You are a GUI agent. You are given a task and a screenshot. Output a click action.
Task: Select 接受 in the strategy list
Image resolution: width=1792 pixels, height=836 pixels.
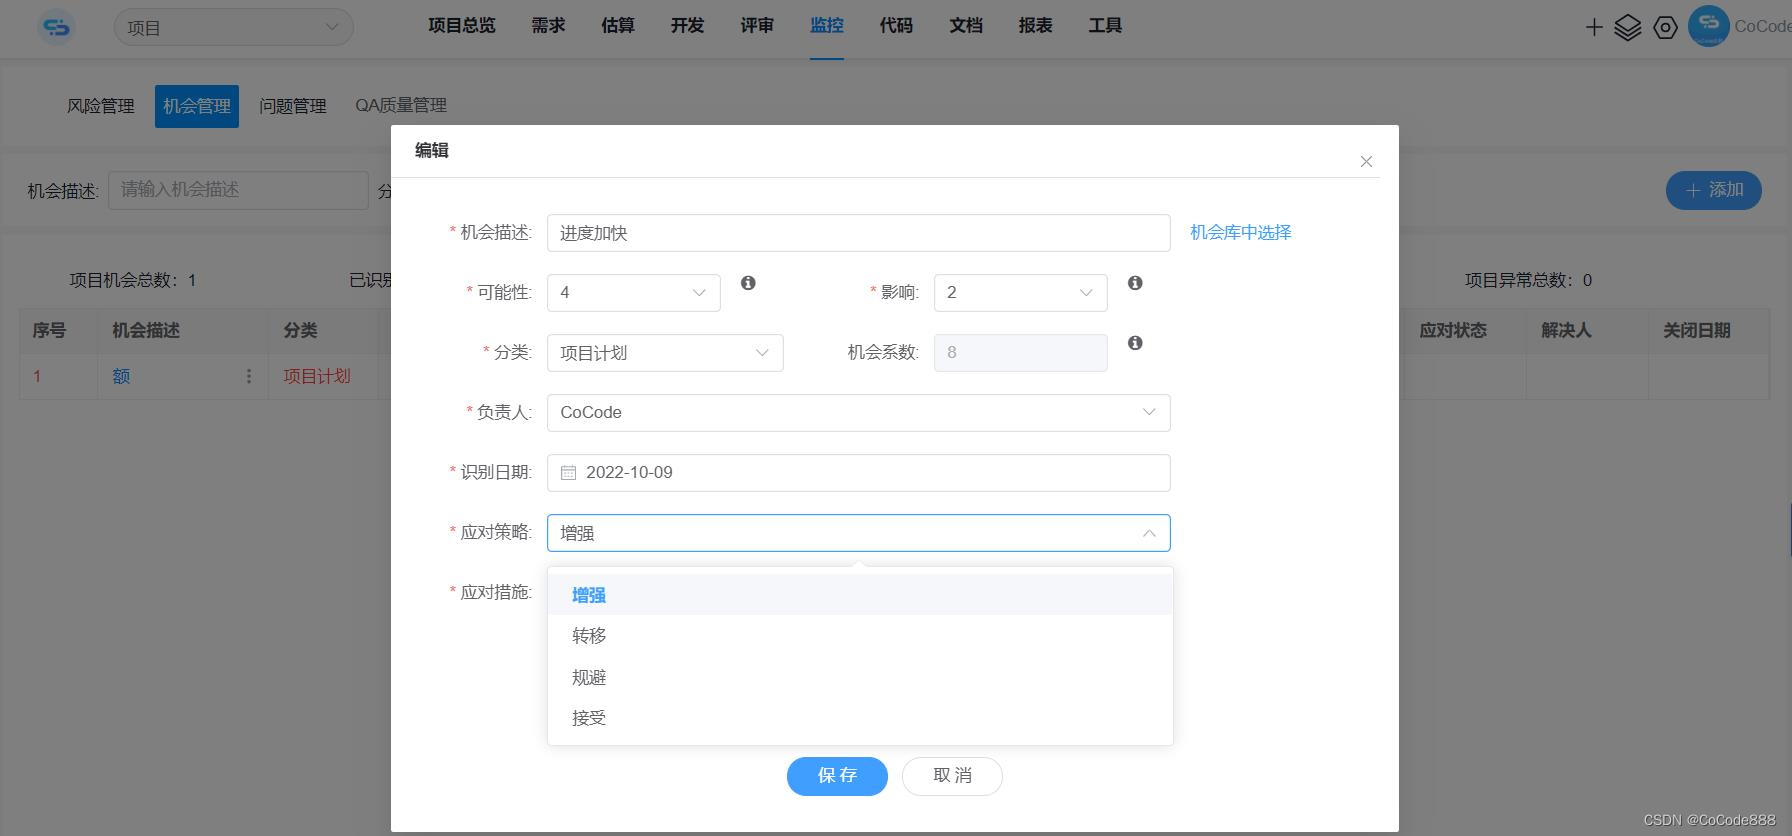click(860, 718)
